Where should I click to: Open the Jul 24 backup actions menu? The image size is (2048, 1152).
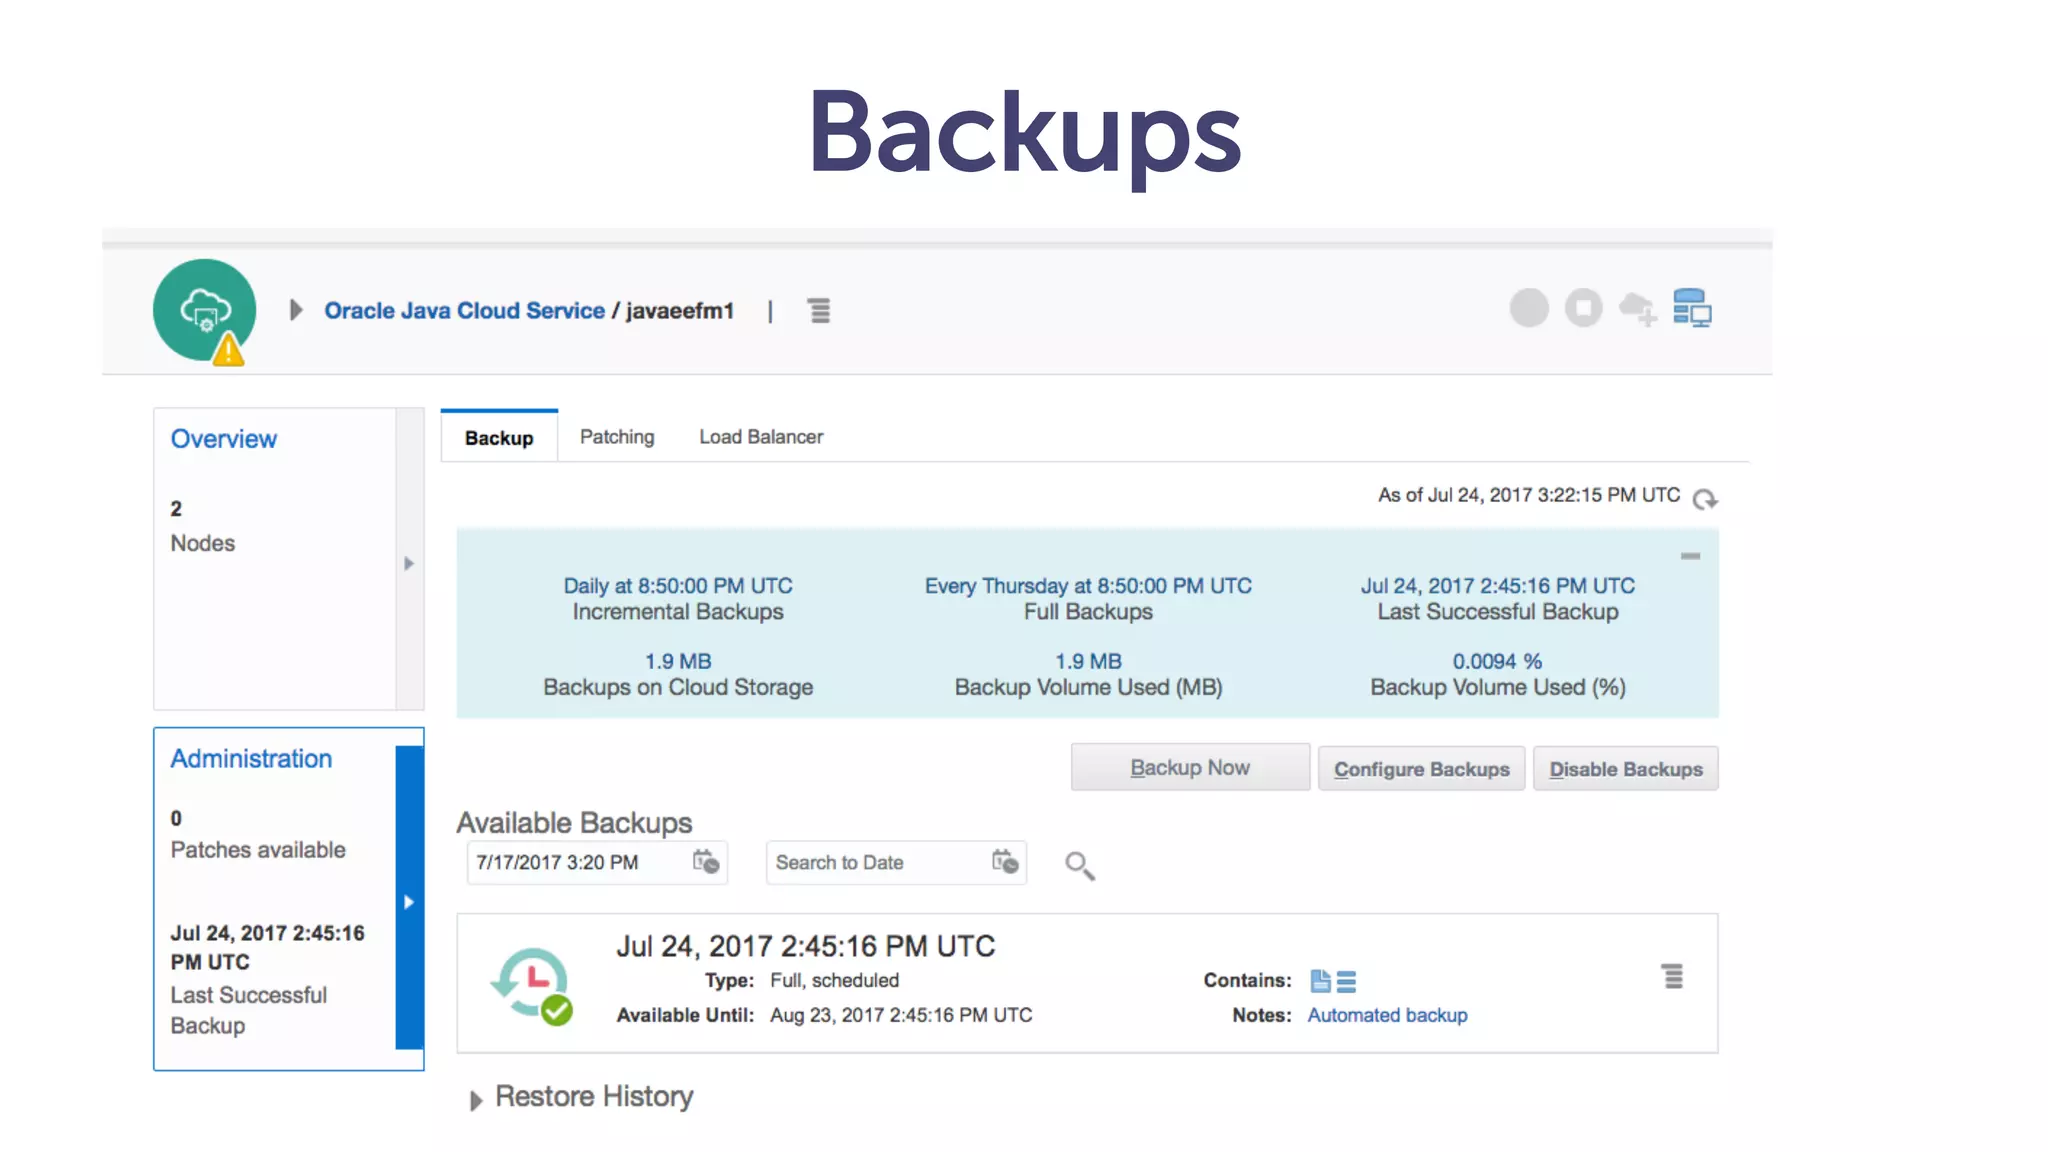[x=1672, y=976]
